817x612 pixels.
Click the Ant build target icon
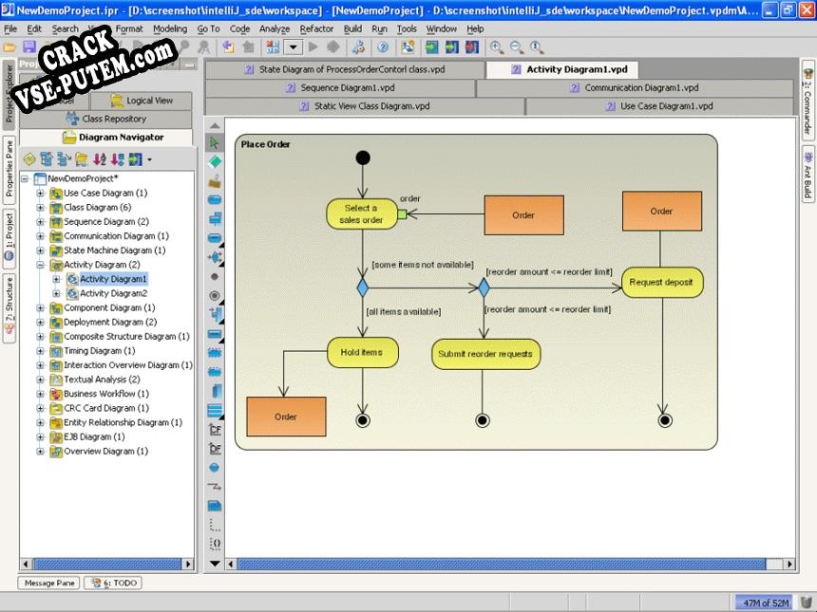[x=358, y=47]
